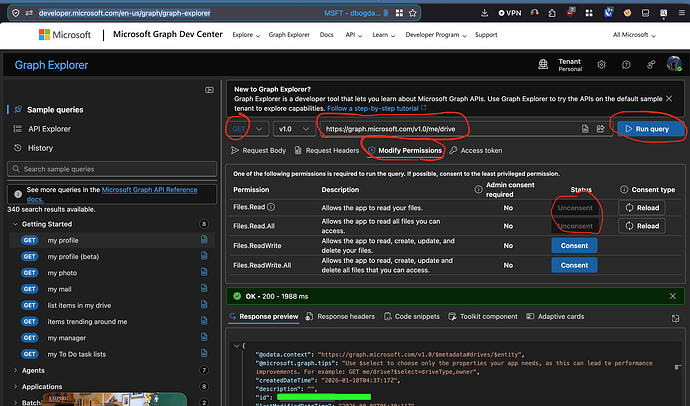Open docs icon for my mail query

coord(204,288)
